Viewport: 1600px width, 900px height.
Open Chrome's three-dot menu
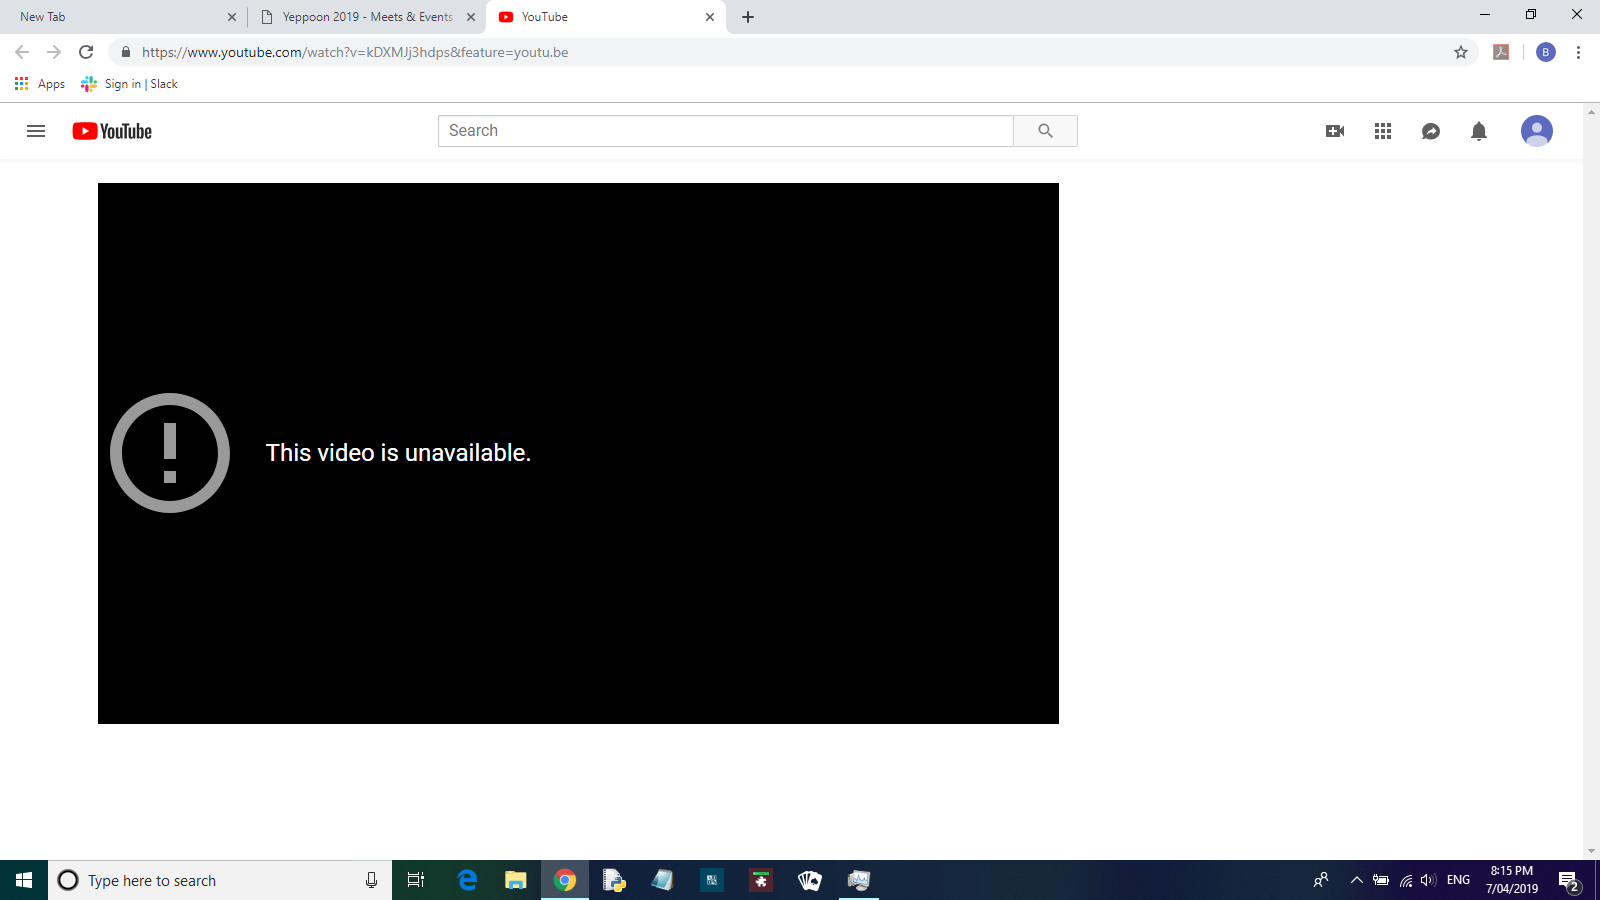pos(1578,52)
